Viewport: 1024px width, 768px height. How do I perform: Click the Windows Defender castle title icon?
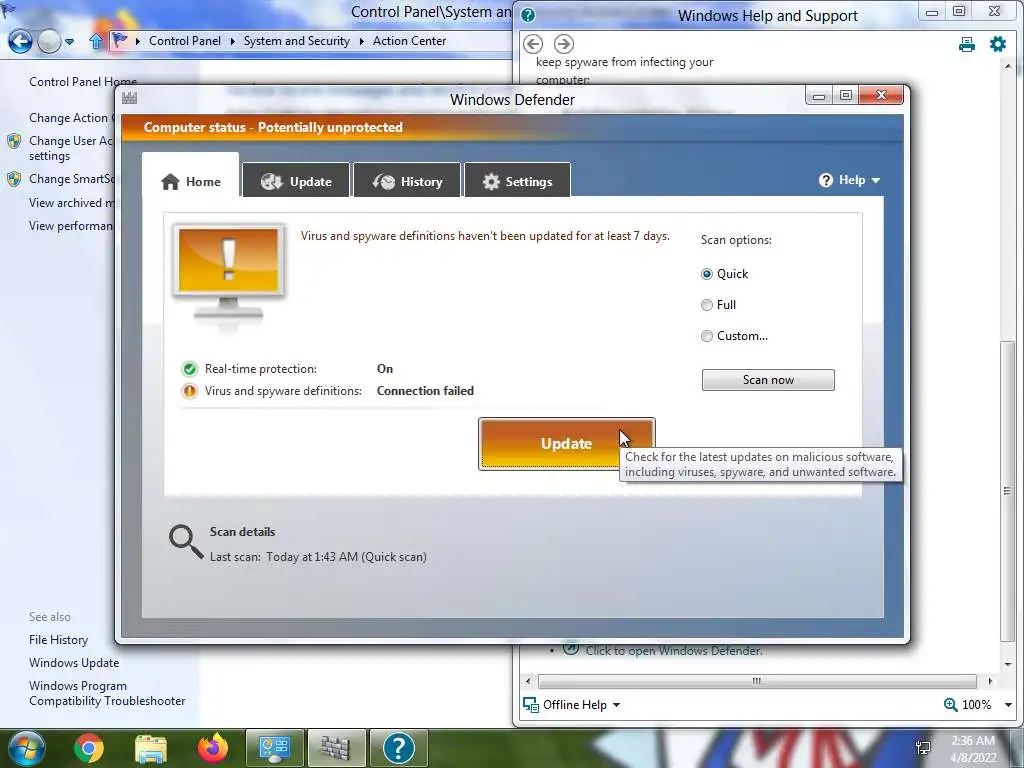[x=129, y=98]
